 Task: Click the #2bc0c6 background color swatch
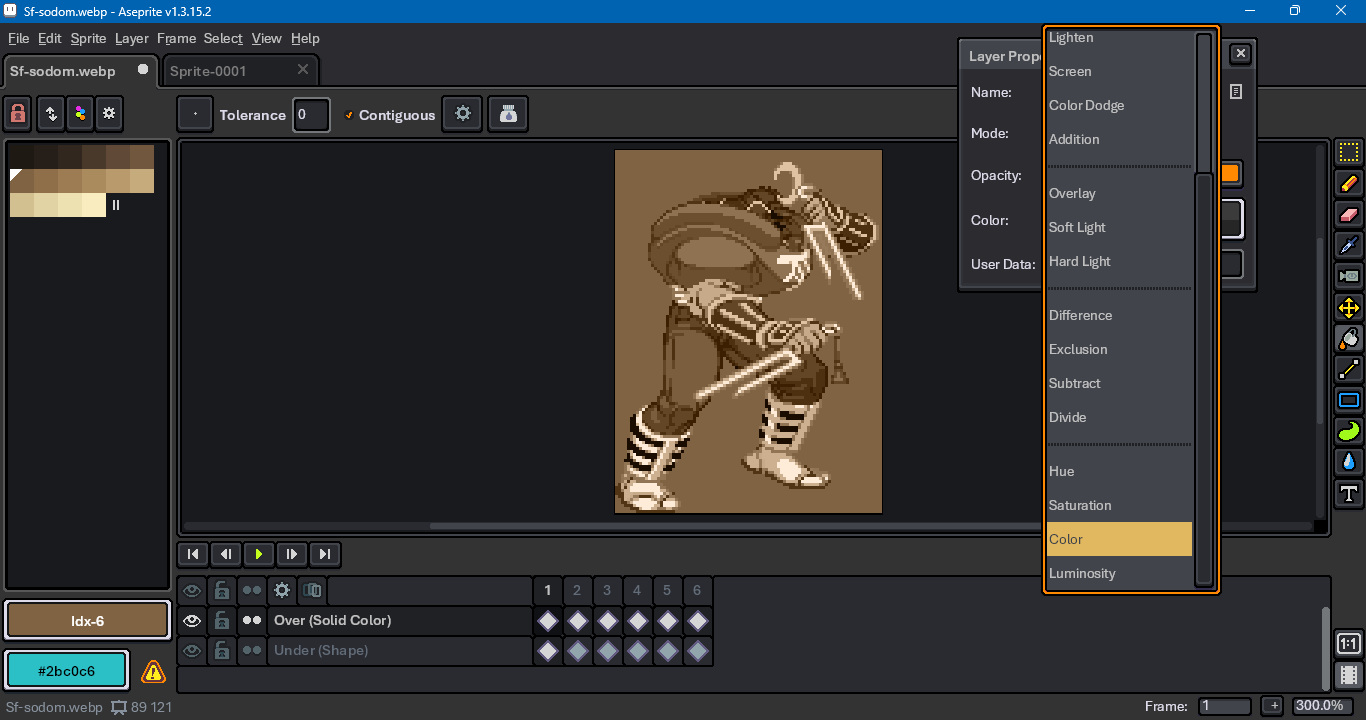(x=66, y=671)
